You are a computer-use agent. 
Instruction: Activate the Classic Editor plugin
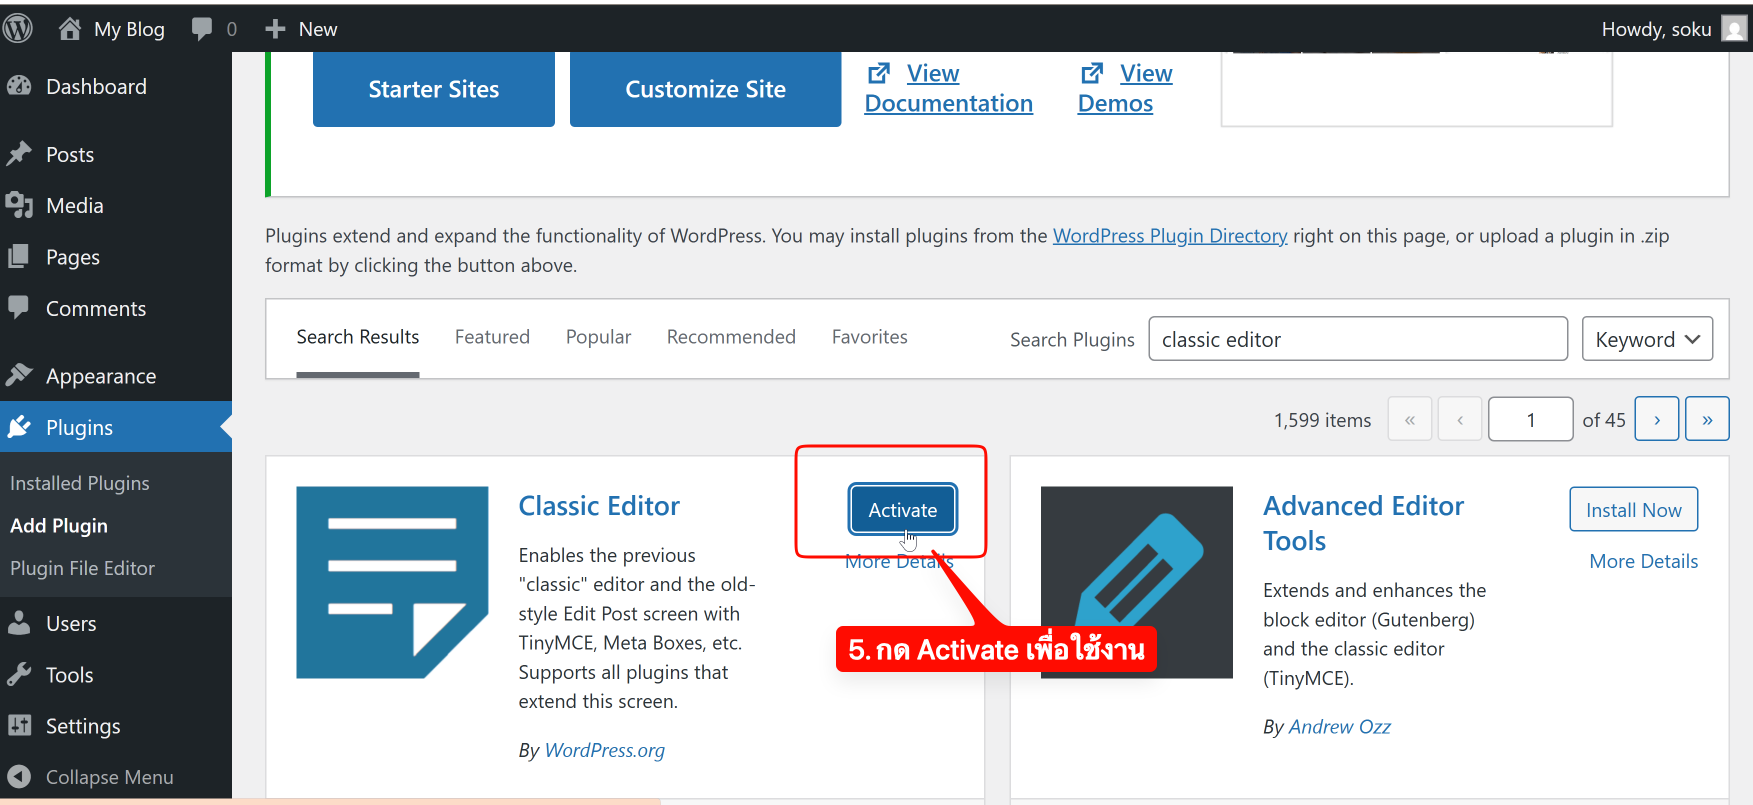(x=902, y=510)
